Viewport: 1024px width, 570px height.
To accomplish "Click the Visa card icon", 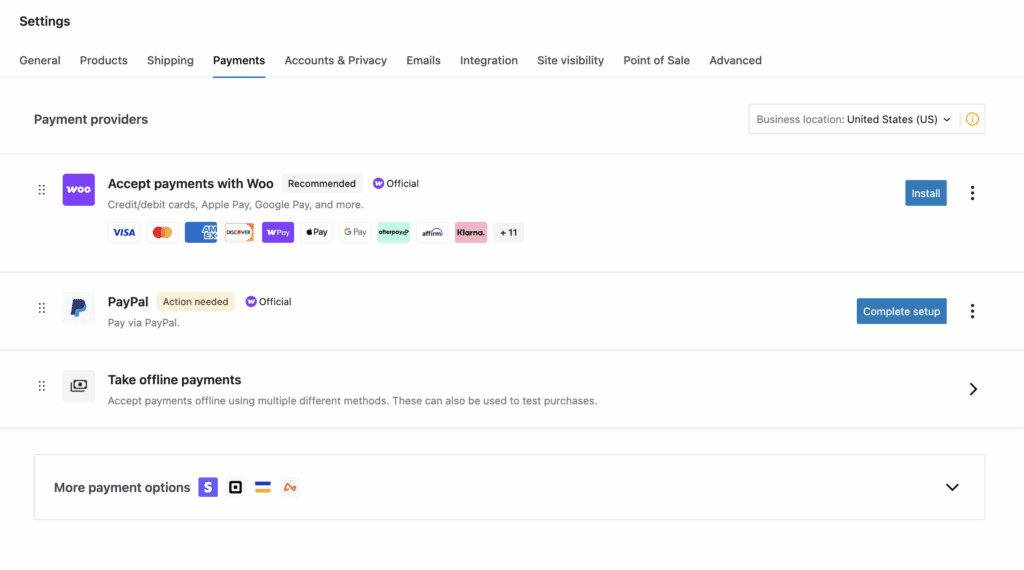I will pos(123,232).
